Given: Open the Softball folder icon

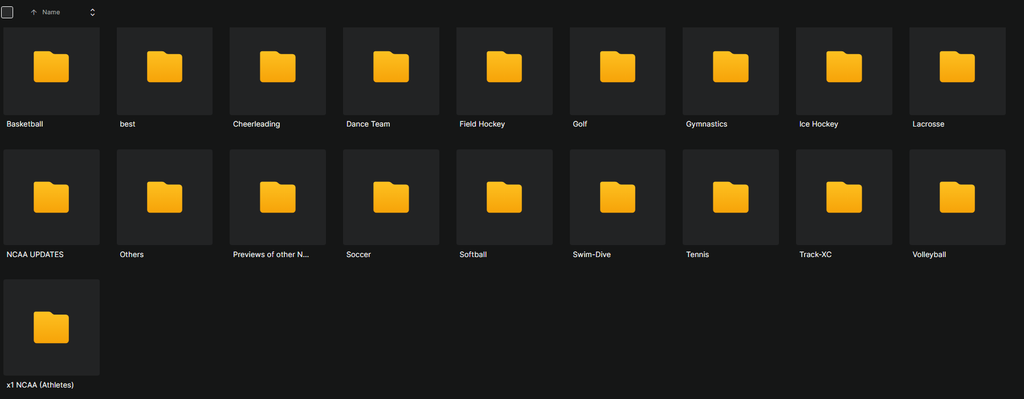Looking at the screenshot, I should point(504,197).
